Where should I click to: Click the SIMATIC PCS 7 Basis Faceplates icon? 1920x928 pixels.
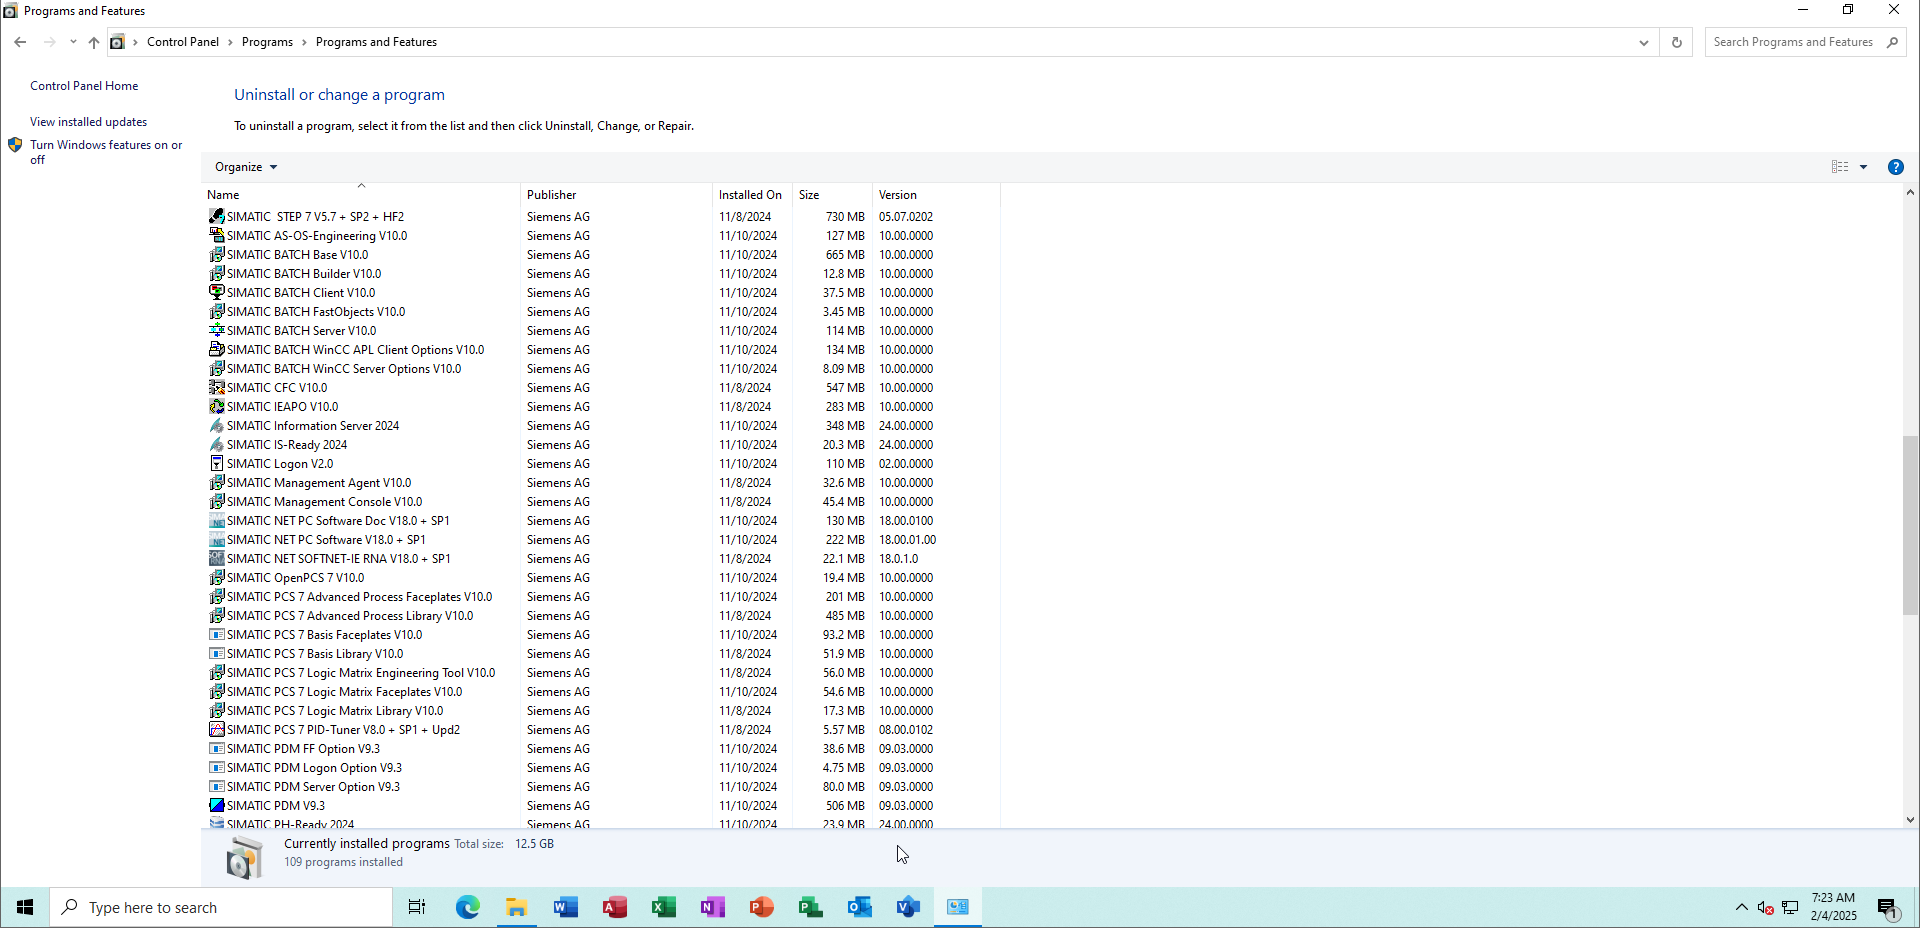tap(217, 634)
